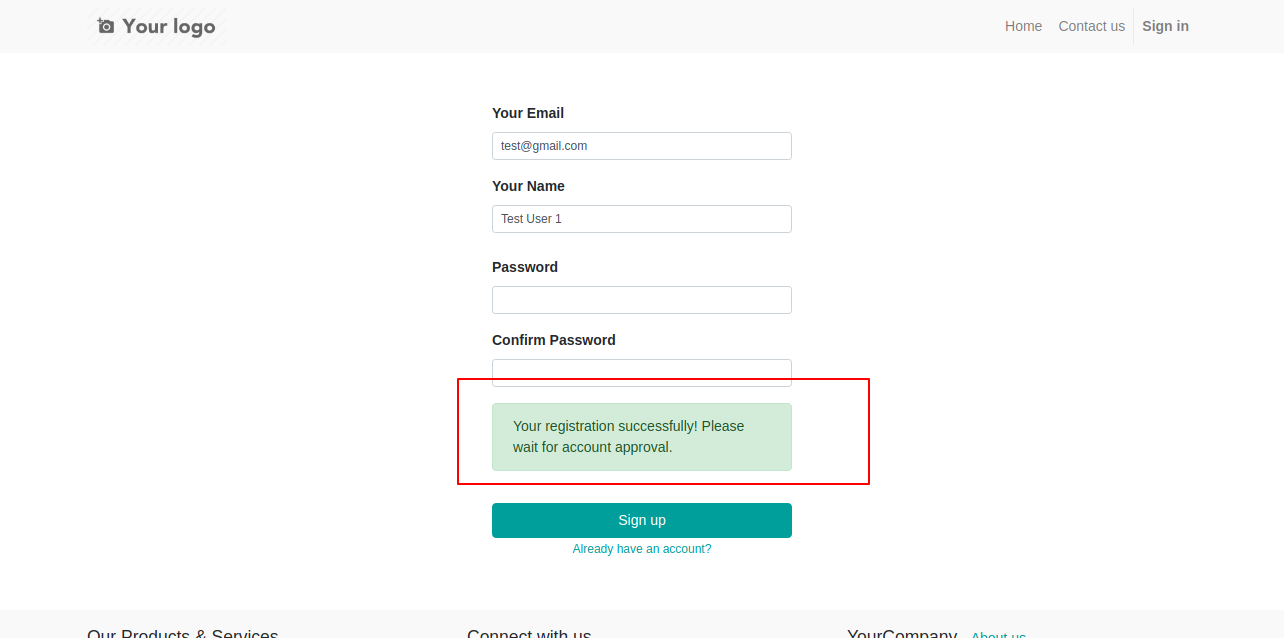This screenshot has height=638, width=1284.
Task: Focus the Your Email input field
Action: click(642, 146)
